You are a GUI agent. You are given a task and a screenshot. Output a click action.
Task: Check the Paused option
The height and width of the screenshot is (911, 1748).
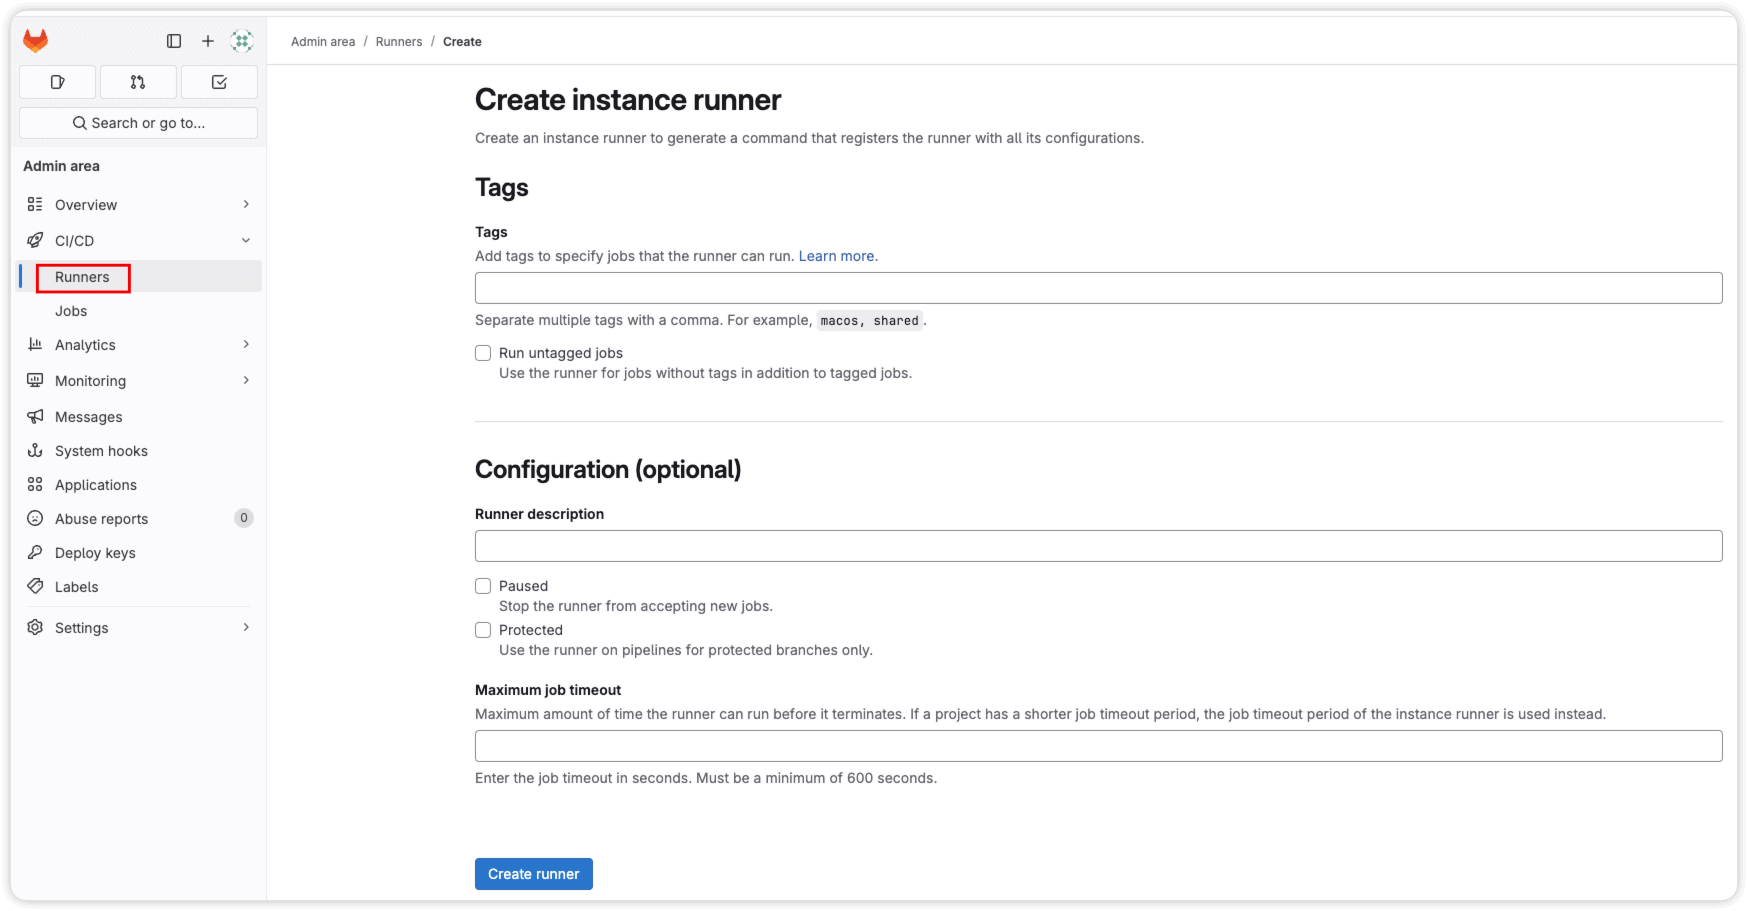(x=483, y=586)
